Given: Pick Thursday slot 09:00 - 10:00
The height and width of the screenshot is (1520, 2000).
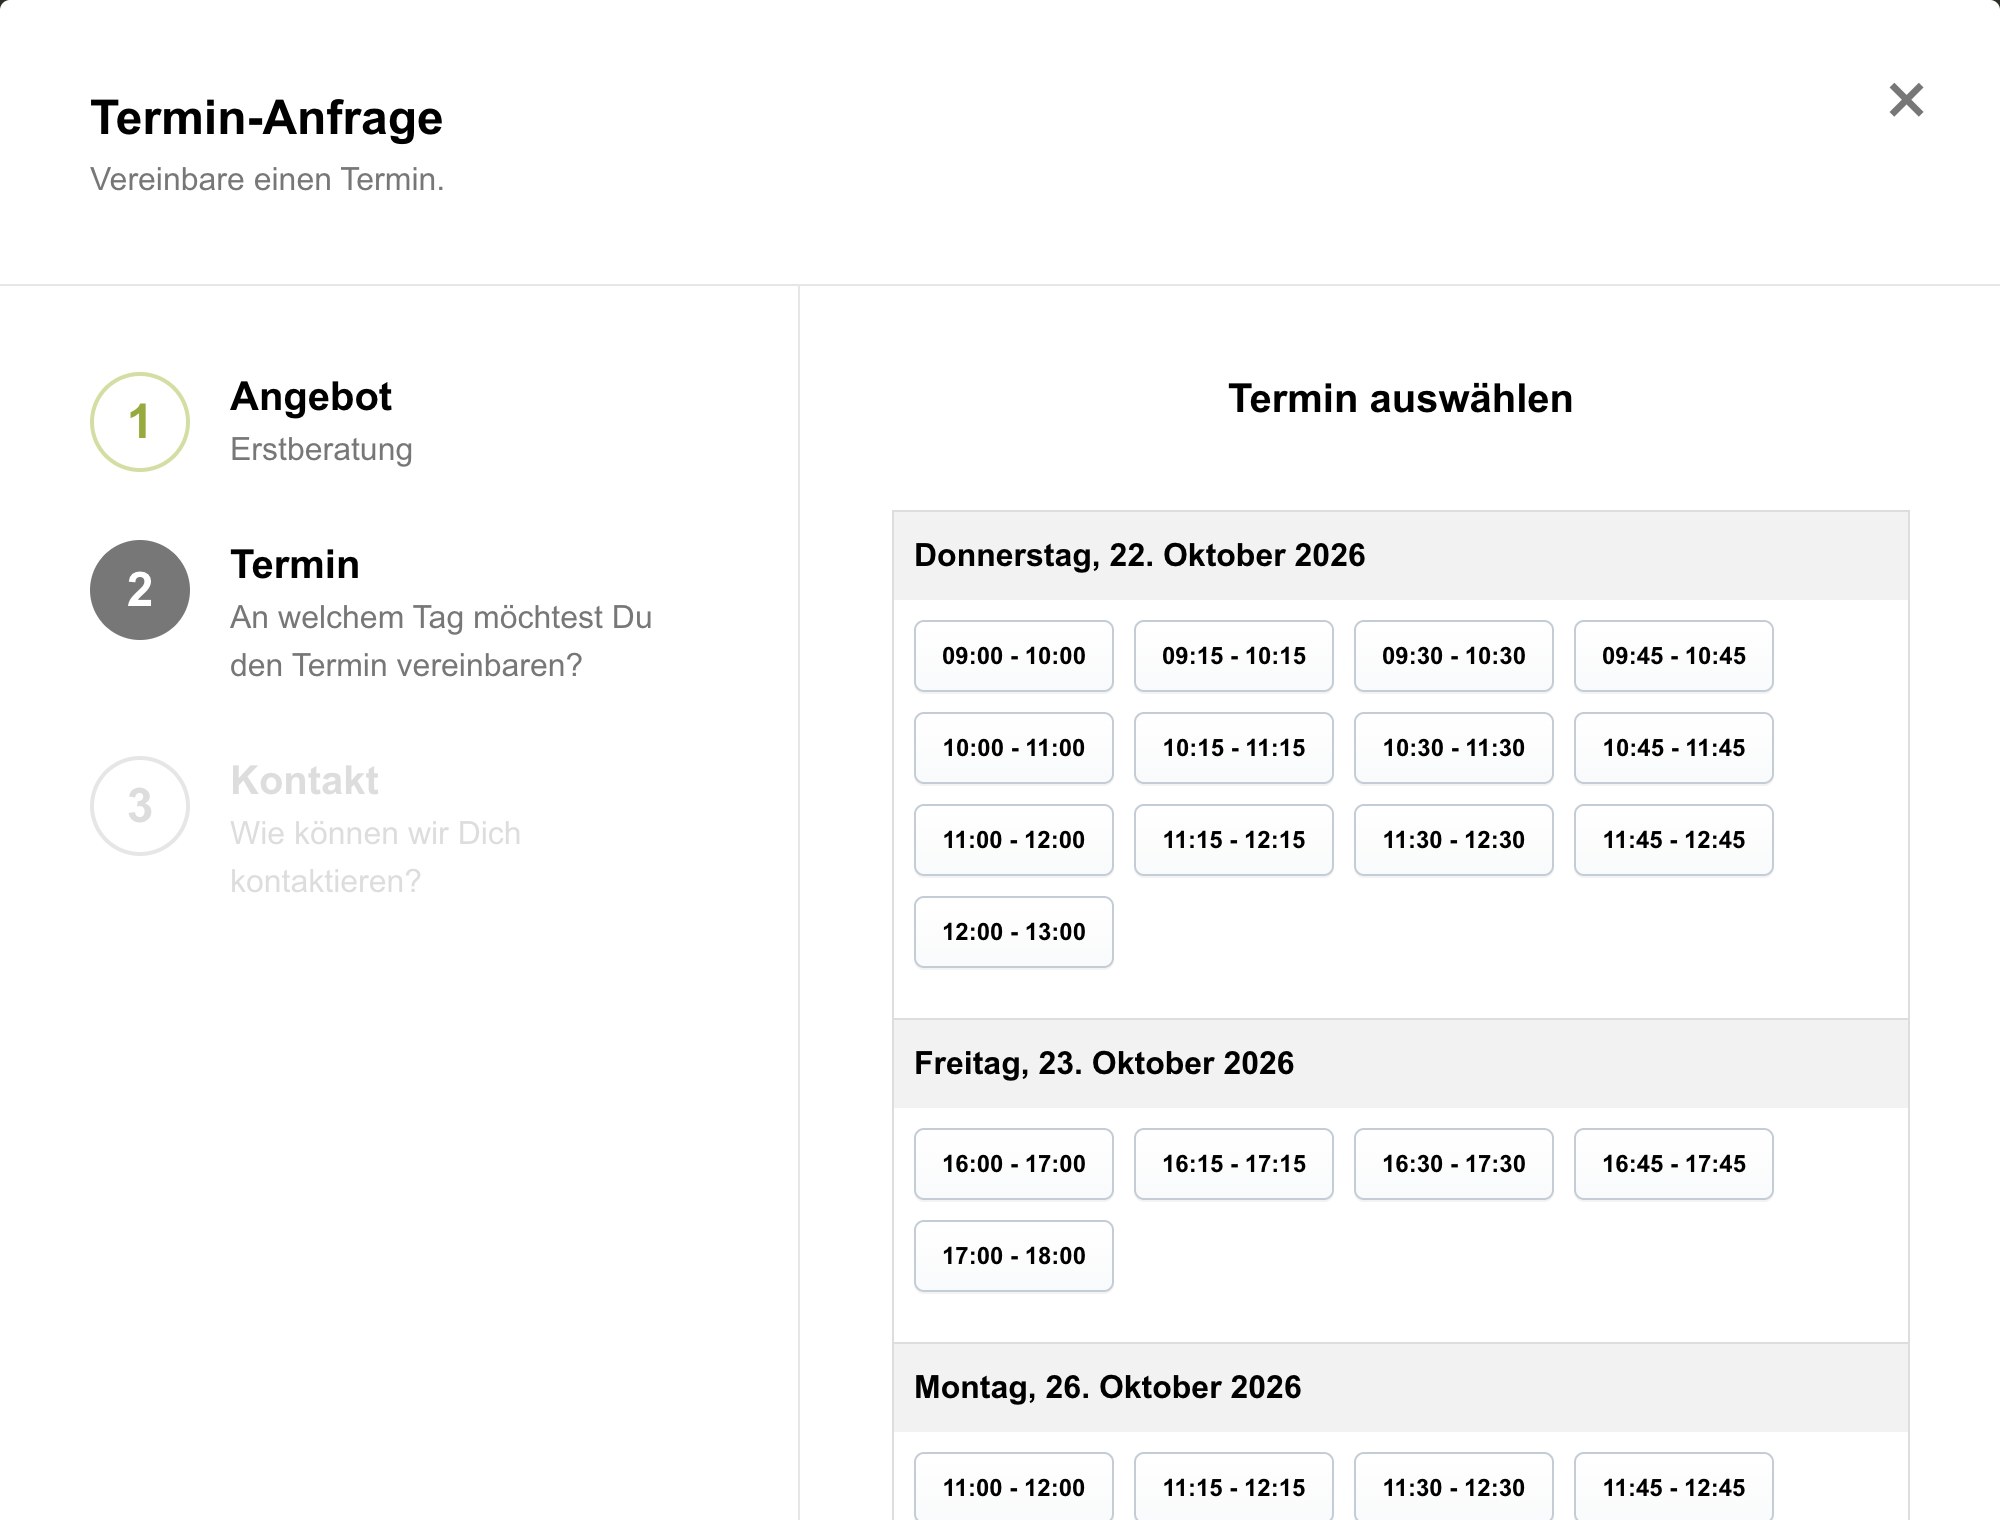Looking at the screenshot, I should (x=1014, y=656).
